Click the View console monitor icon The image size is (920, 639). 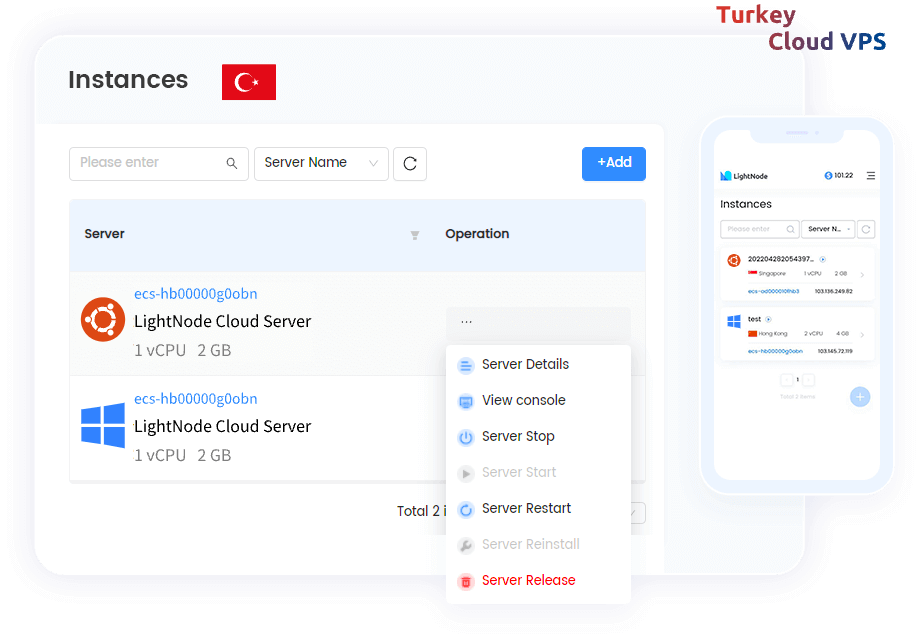[465, 401]
